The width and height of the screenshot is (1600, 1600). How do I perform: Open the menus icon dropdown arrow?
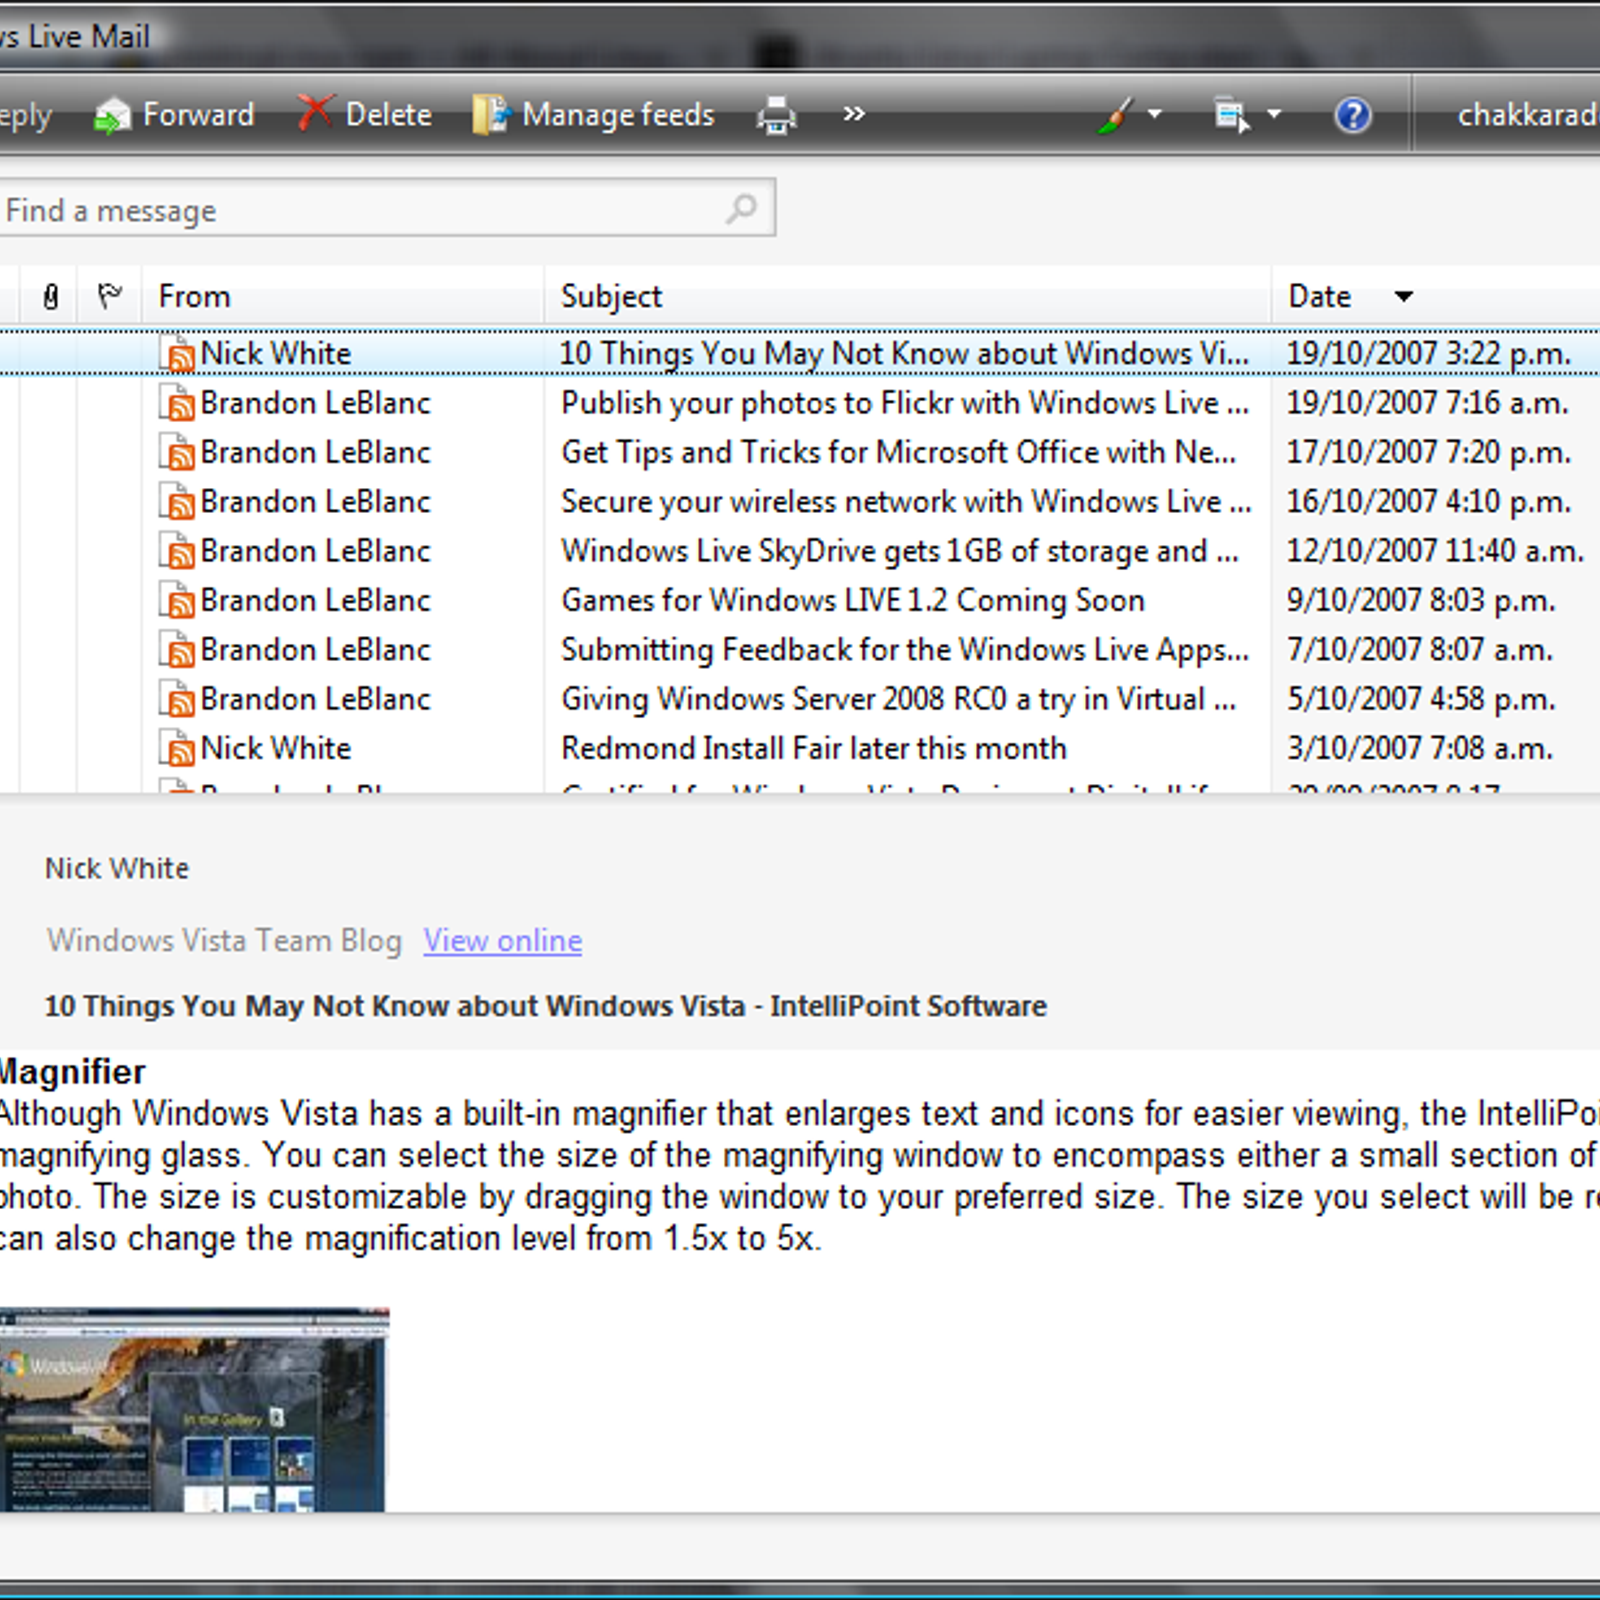click(x=1274, y=114)
